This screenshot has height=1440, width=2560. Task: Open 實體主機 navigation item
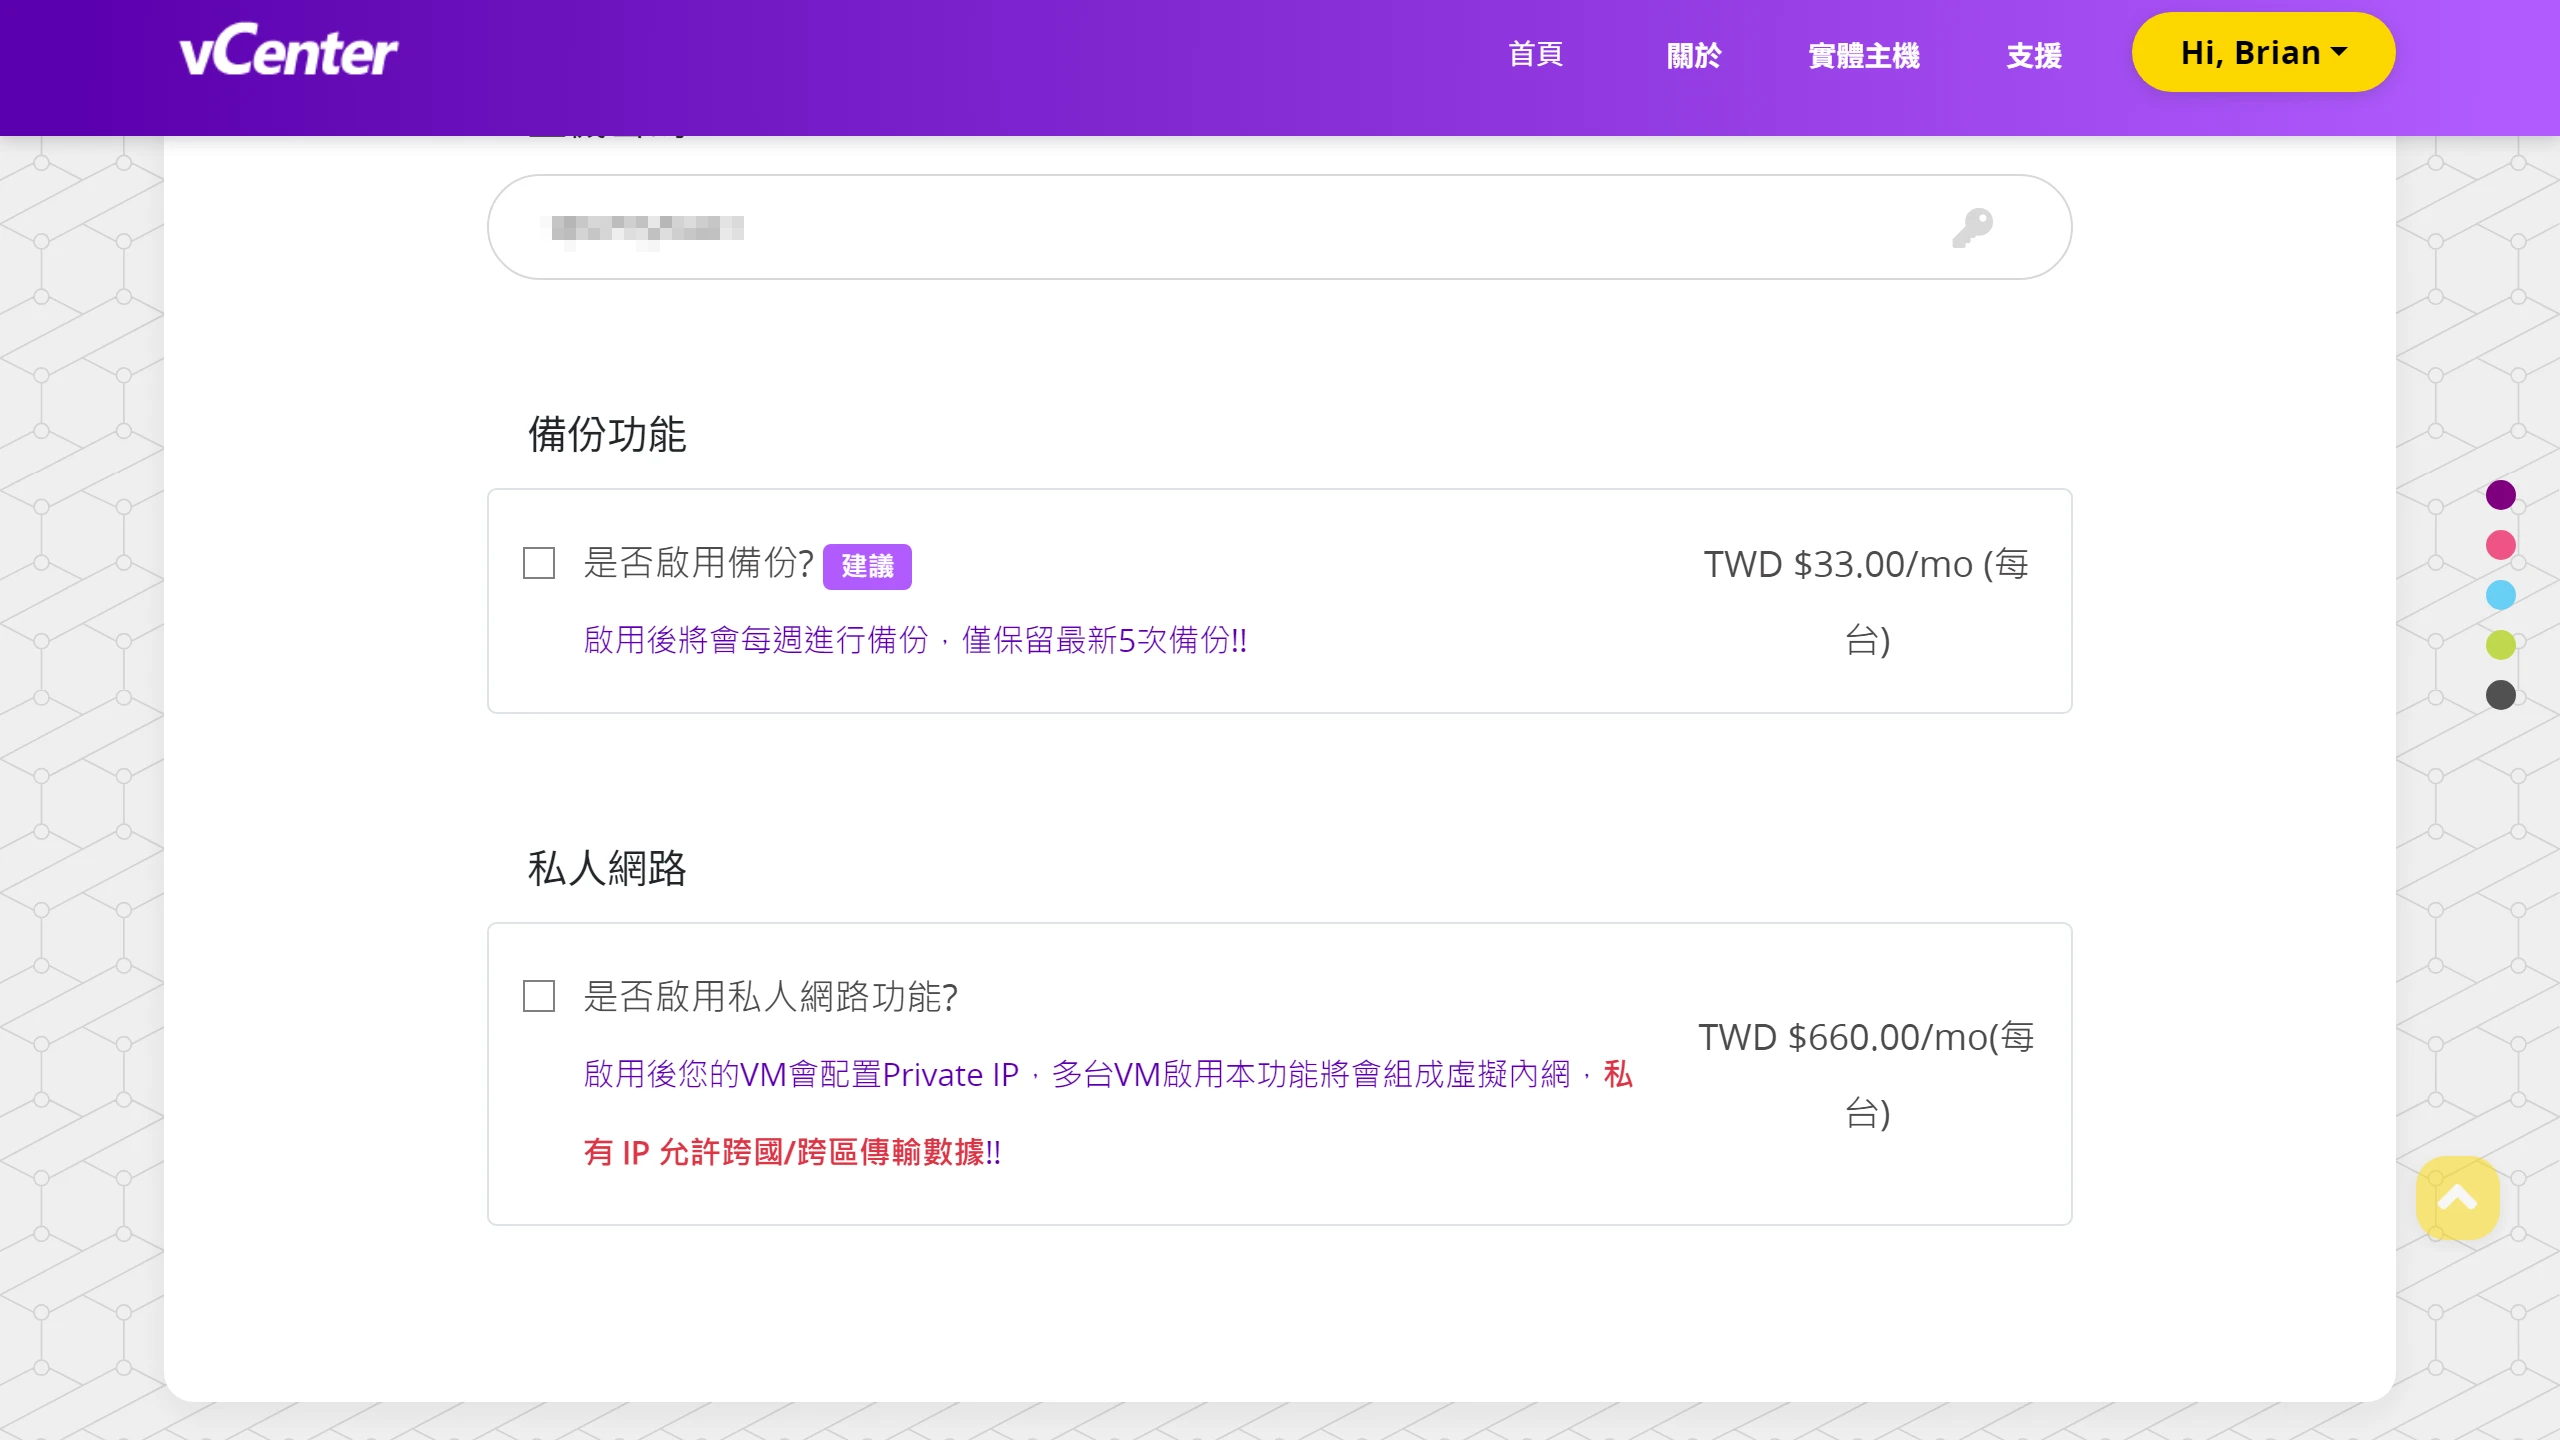click(1864, 55)
